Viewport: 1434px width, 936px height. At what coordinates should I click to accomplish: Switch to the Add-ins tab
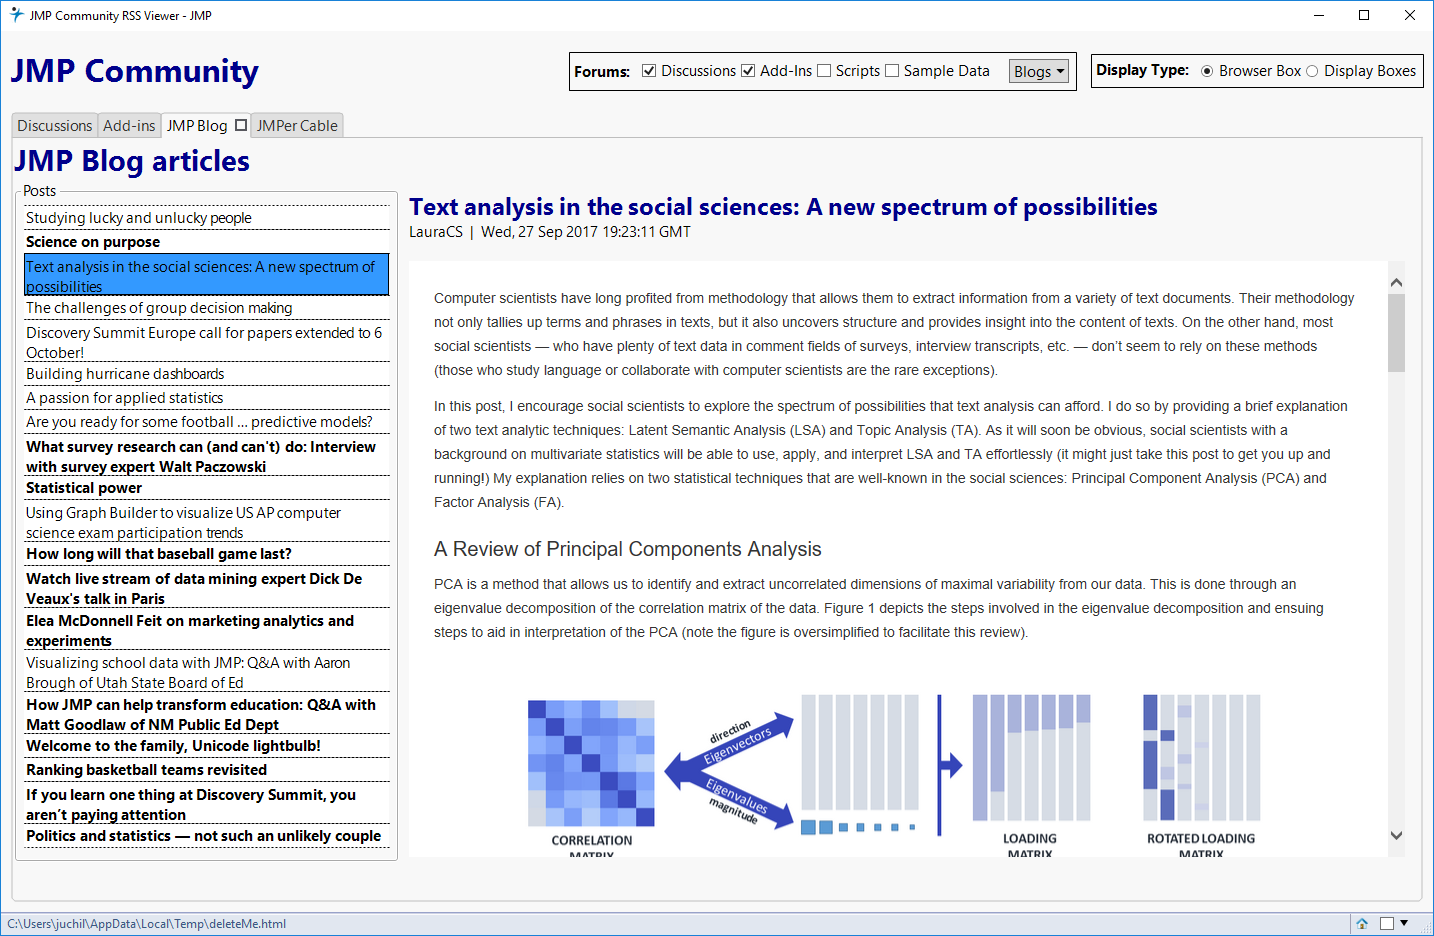128,125
